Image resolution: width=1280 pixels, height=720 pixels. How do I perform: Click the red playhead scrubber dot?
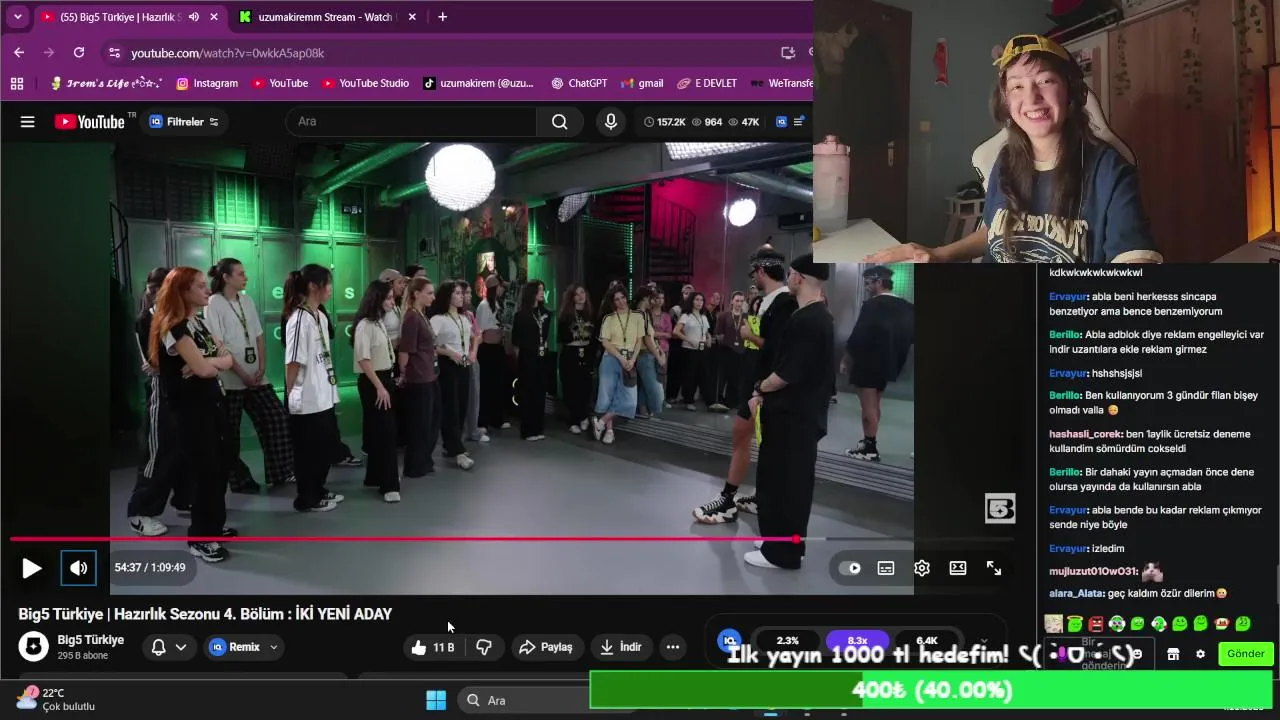pos(797,539)
